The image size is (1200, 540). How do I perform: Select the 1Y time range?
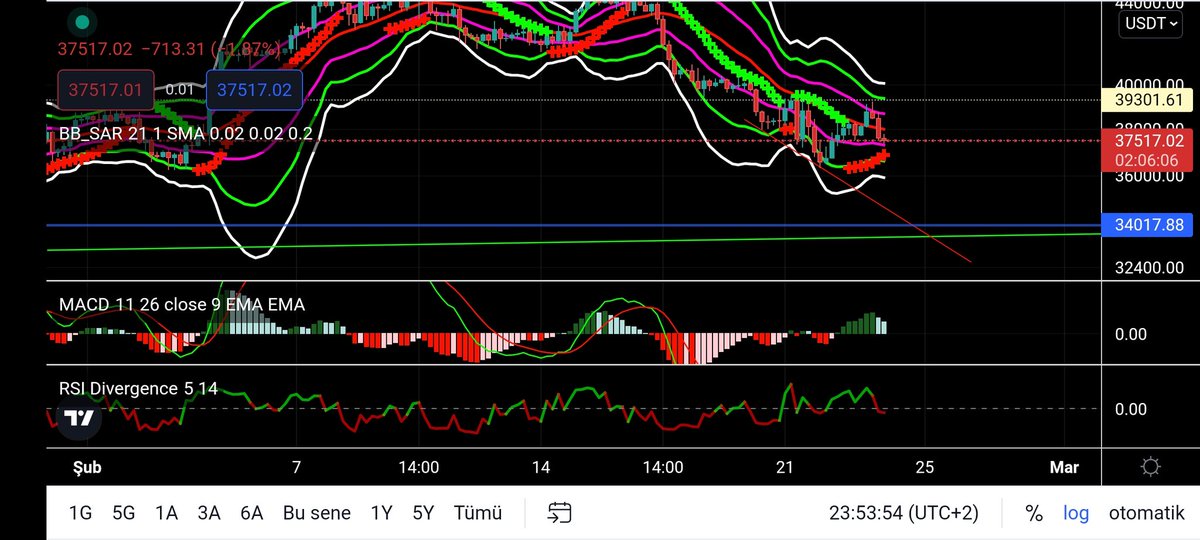point(381,513)
